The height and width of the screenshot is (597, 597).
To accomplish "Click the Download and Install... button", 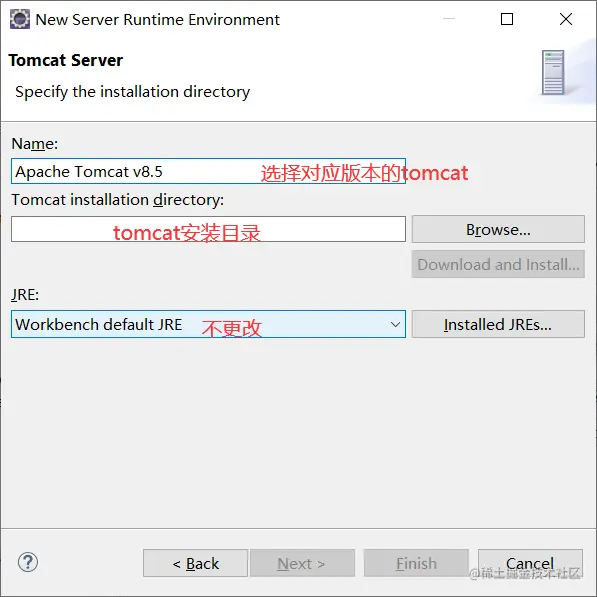I will tap(498, 264).
